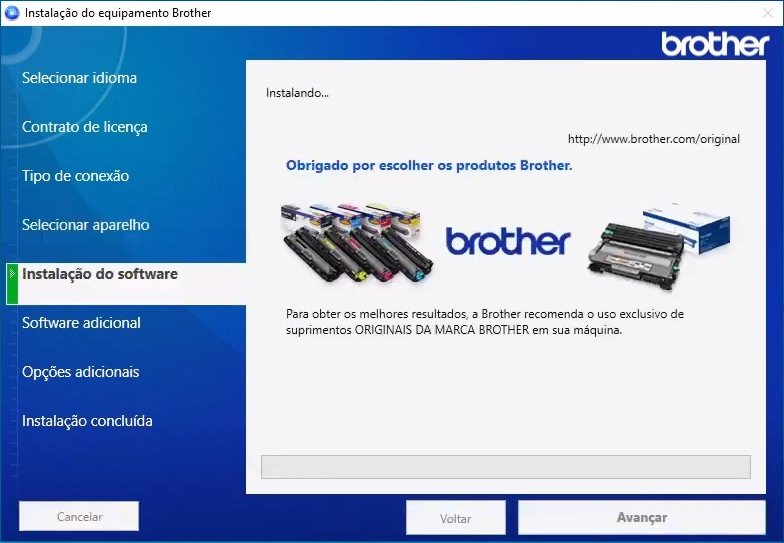Click the installation progress bar
The width and height of the screenshot is (784, 543).
506,466
